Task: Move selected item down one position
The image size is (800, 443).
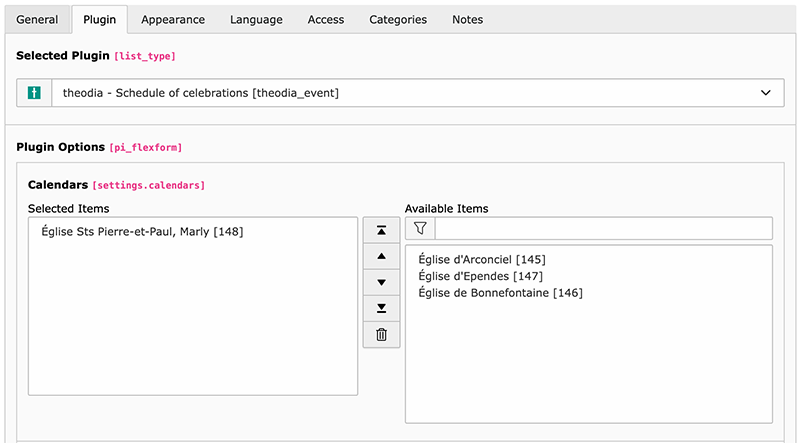Action: pyautogui.click(x=381, y=282)
